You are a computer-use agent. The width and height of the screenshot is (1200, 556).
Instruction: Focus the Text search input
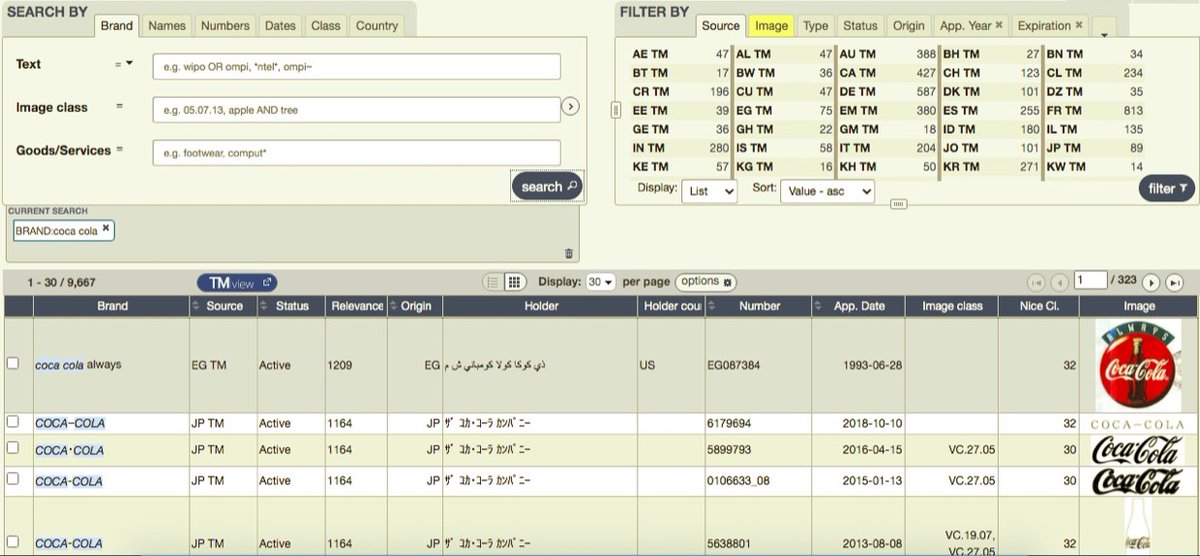[356, 66]
